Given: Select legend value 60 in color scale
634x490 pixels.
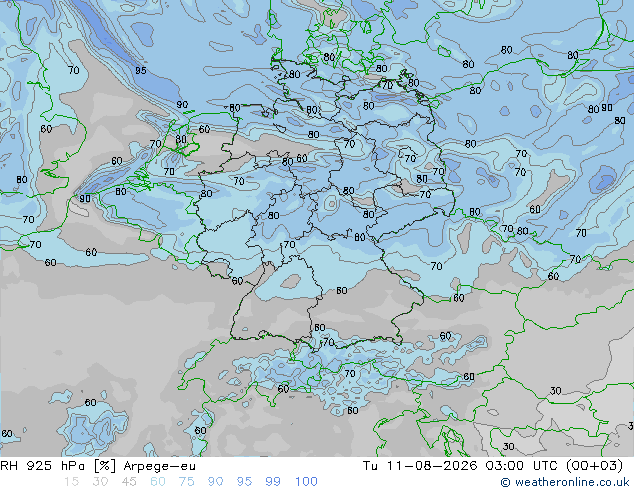Looking at the screenshot, I should 158,482.
